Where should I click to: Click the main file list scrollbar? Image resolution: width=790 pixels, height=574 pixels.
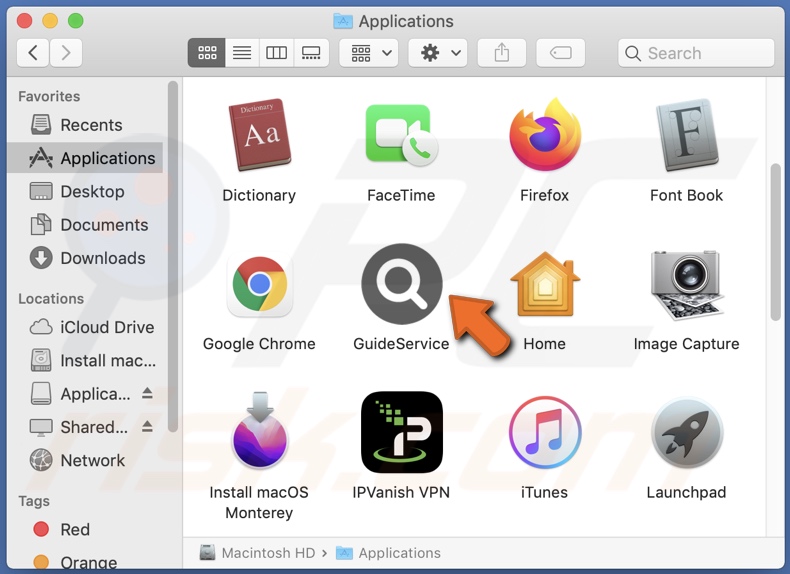click(776, 242)
